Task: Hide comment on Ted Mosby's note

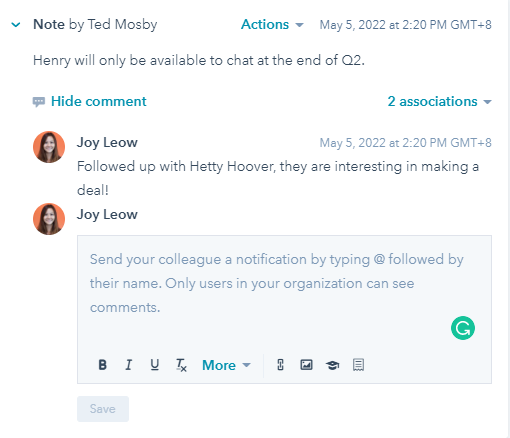Action: click(99, 101)
